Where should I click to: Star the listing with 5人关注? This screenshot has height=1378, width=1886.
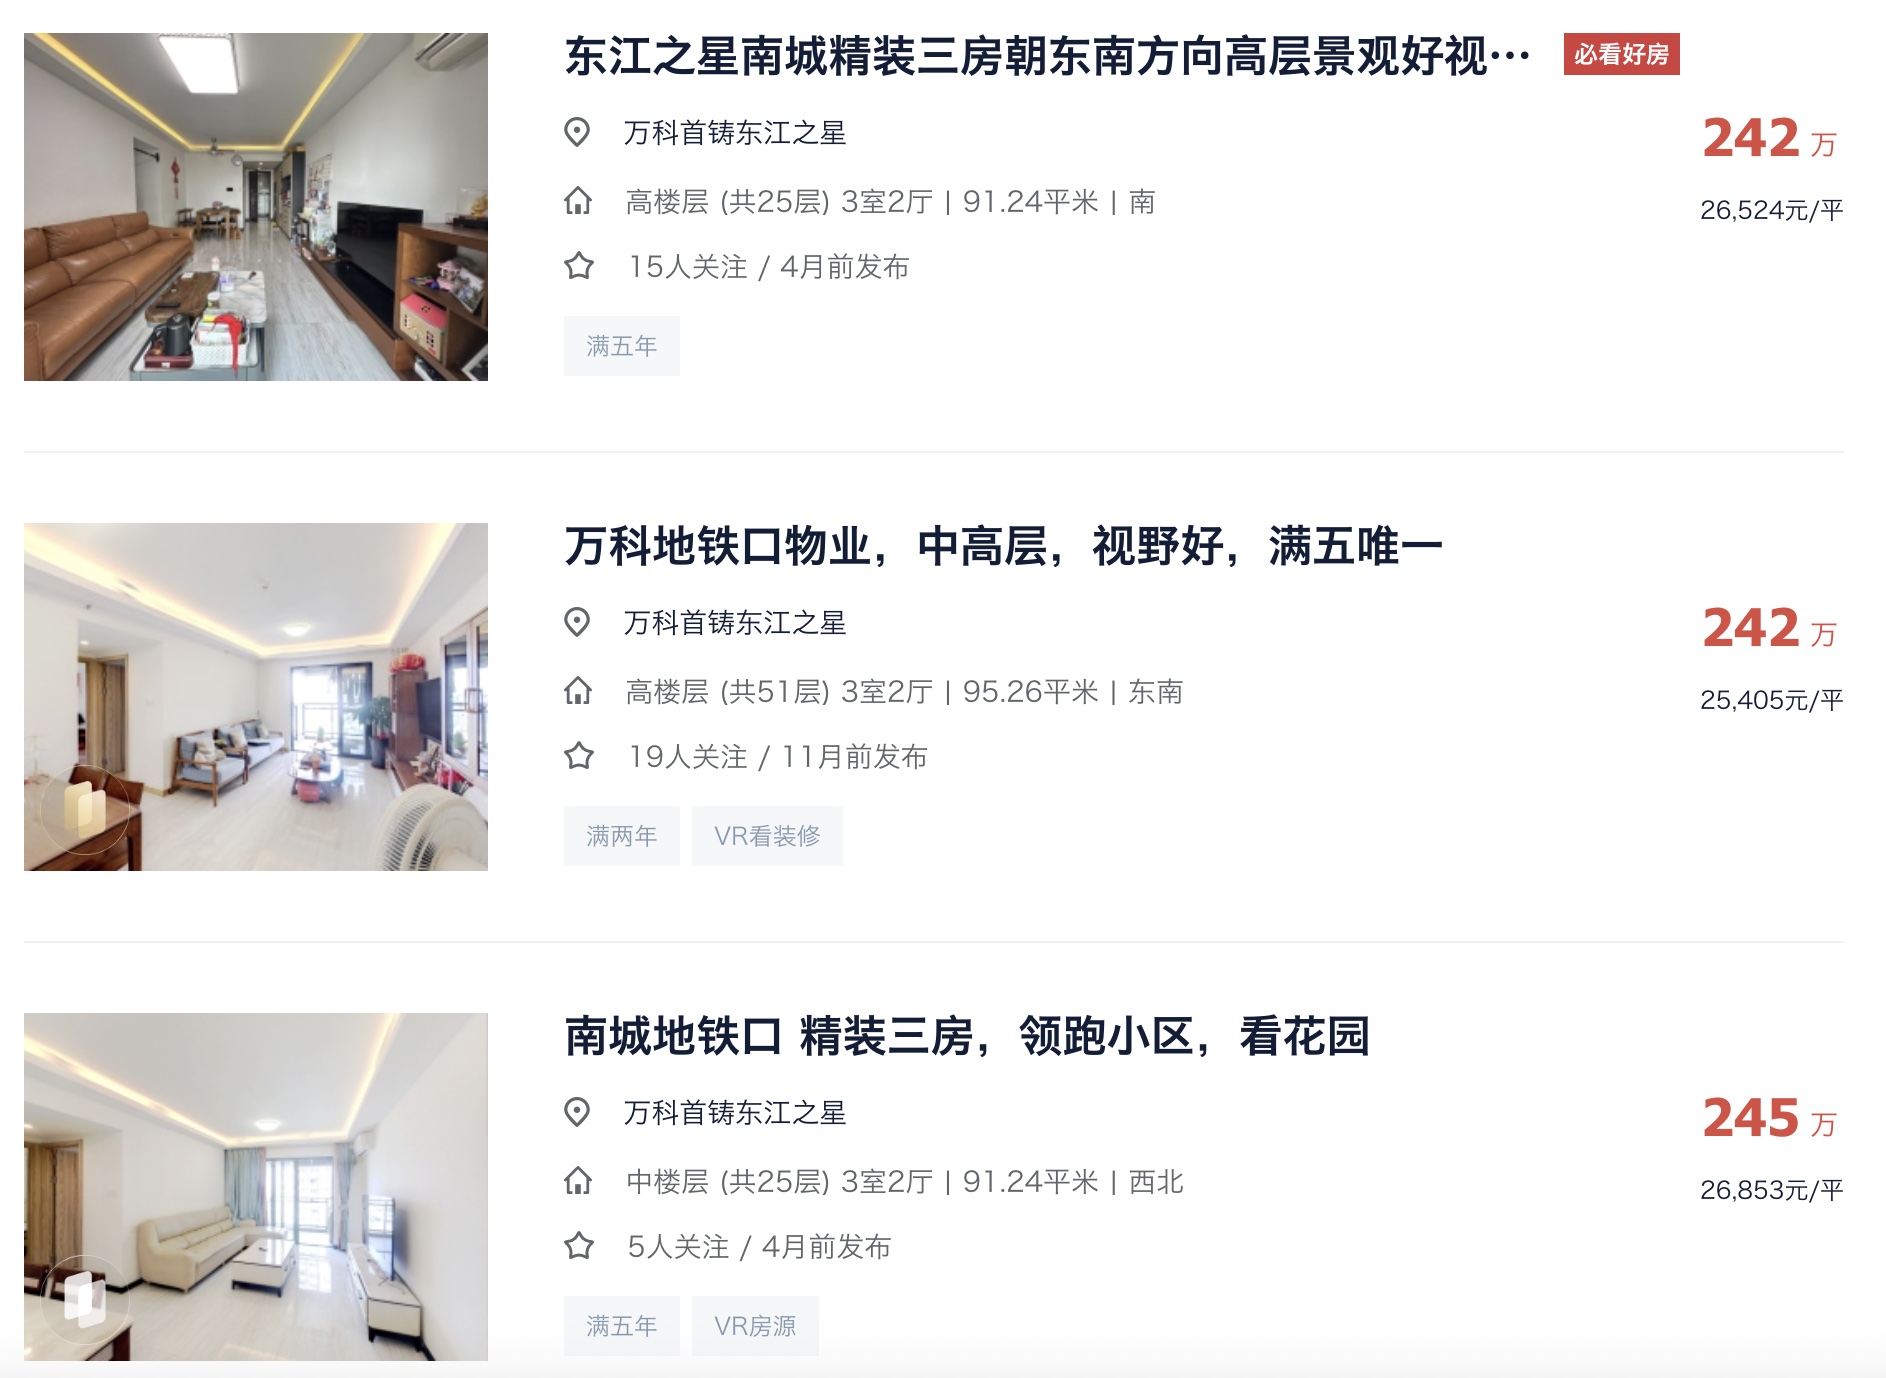[579, 1246]
